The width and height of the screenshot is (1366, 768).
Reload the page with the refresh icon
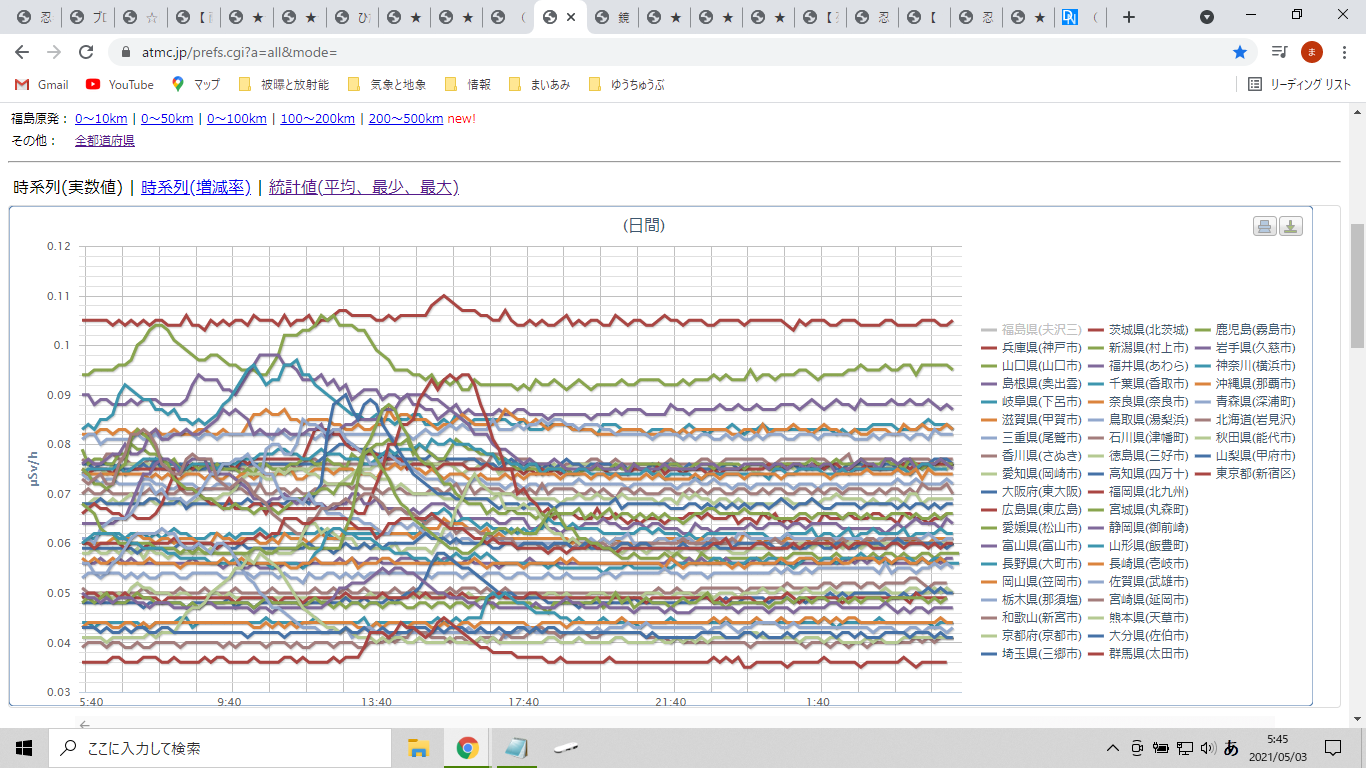tap(86, 52)
